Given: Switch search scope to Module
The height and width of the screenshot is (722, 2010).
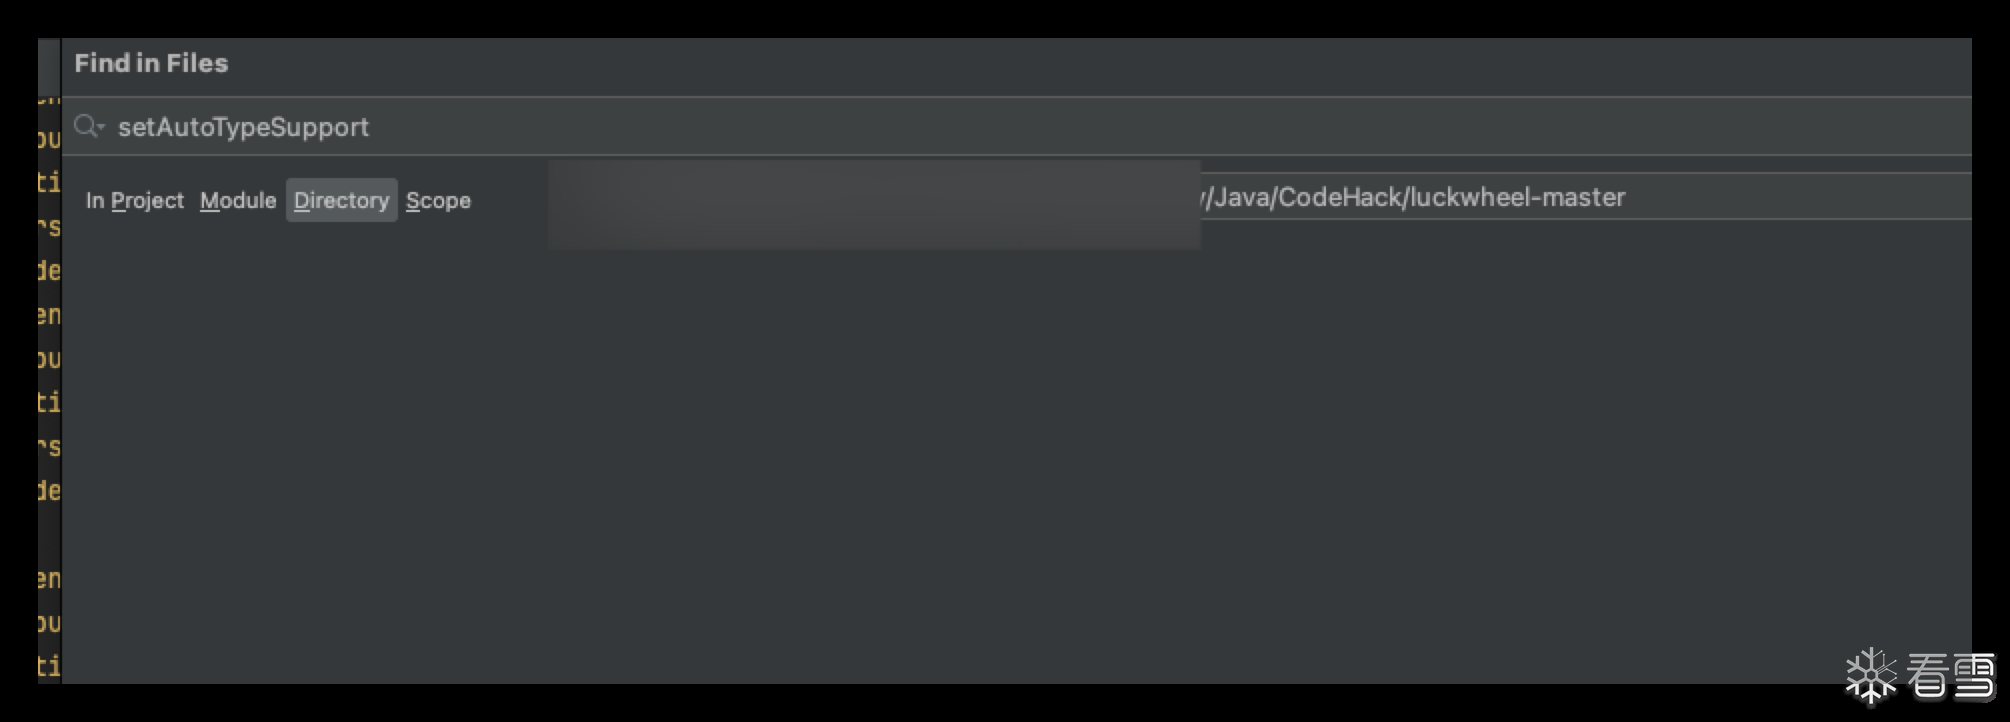Looking at the screenshot, I should (x=238, y=200).
